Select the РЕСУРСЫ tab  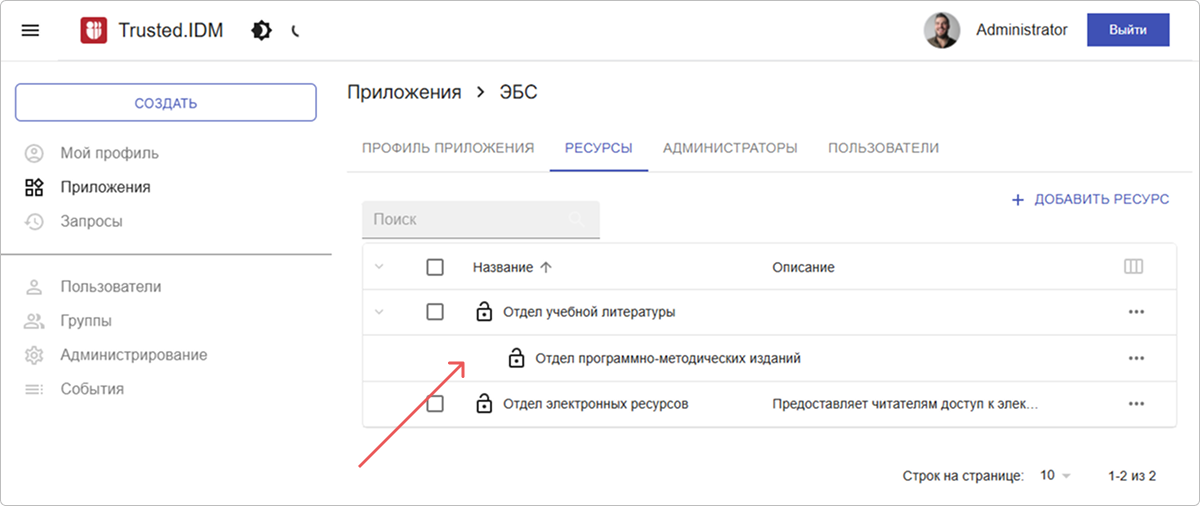(x=599, y=148)
